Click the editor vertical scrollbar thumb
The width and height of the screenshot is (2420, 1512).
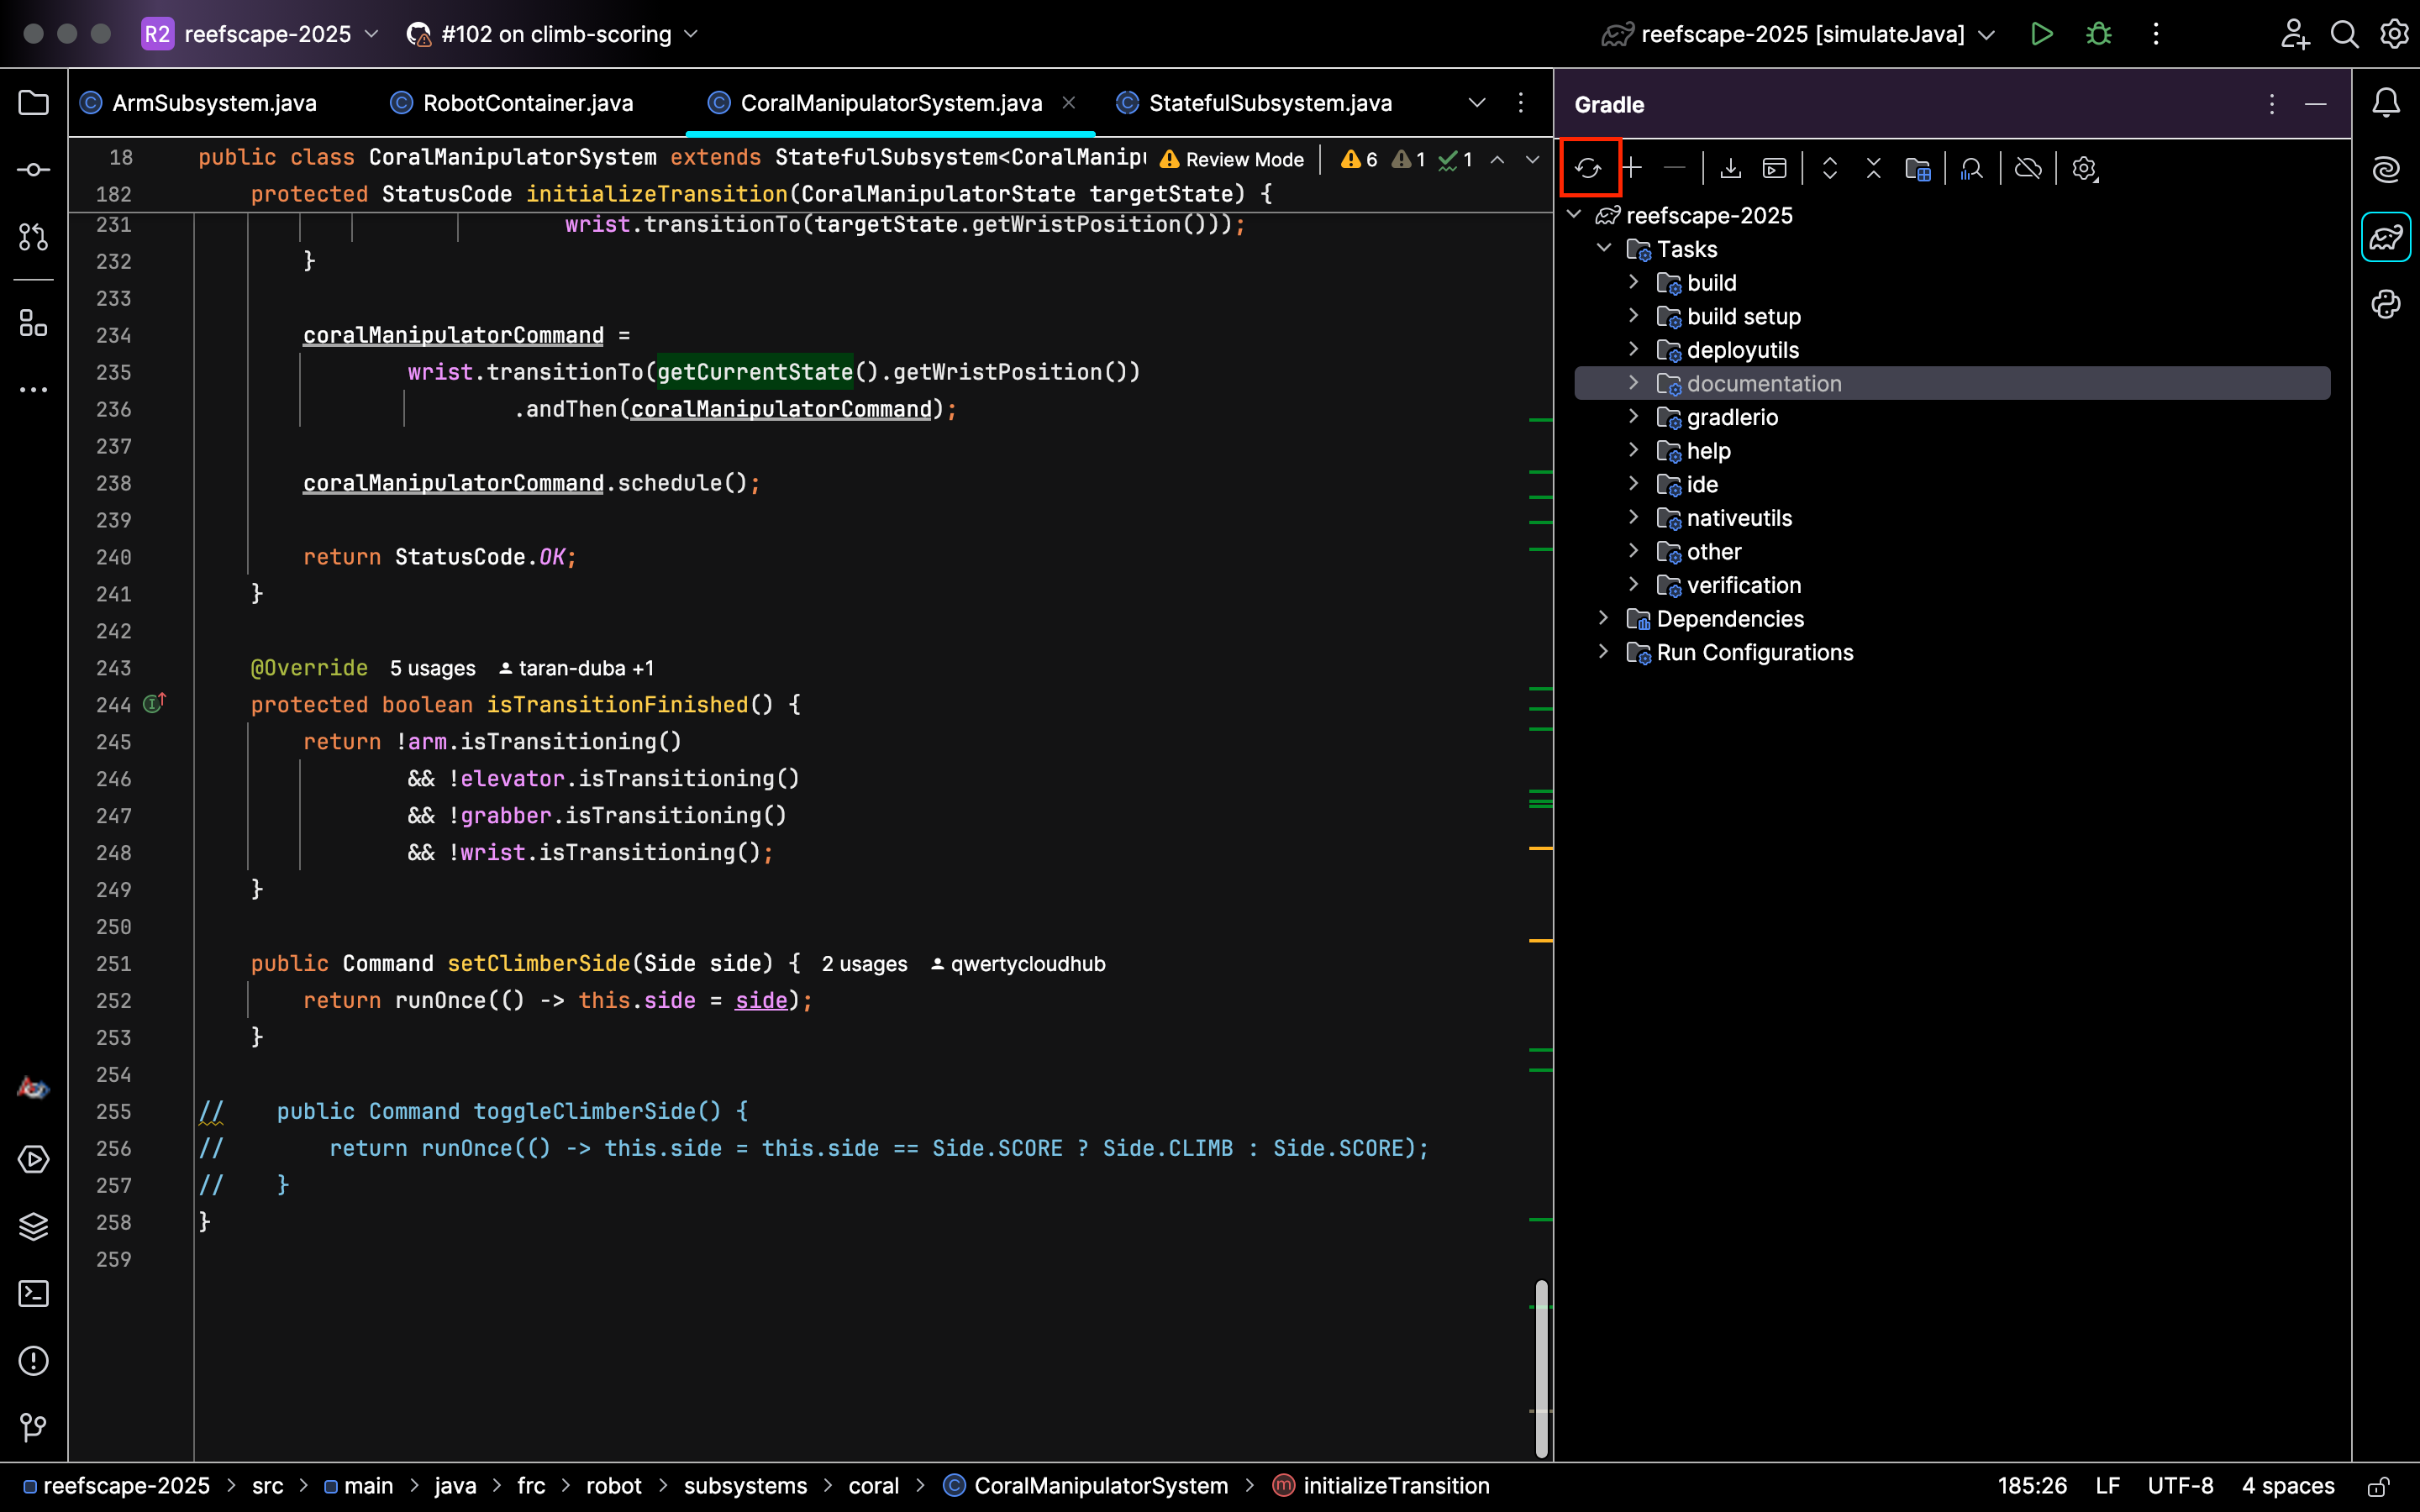(1541, 1368)
